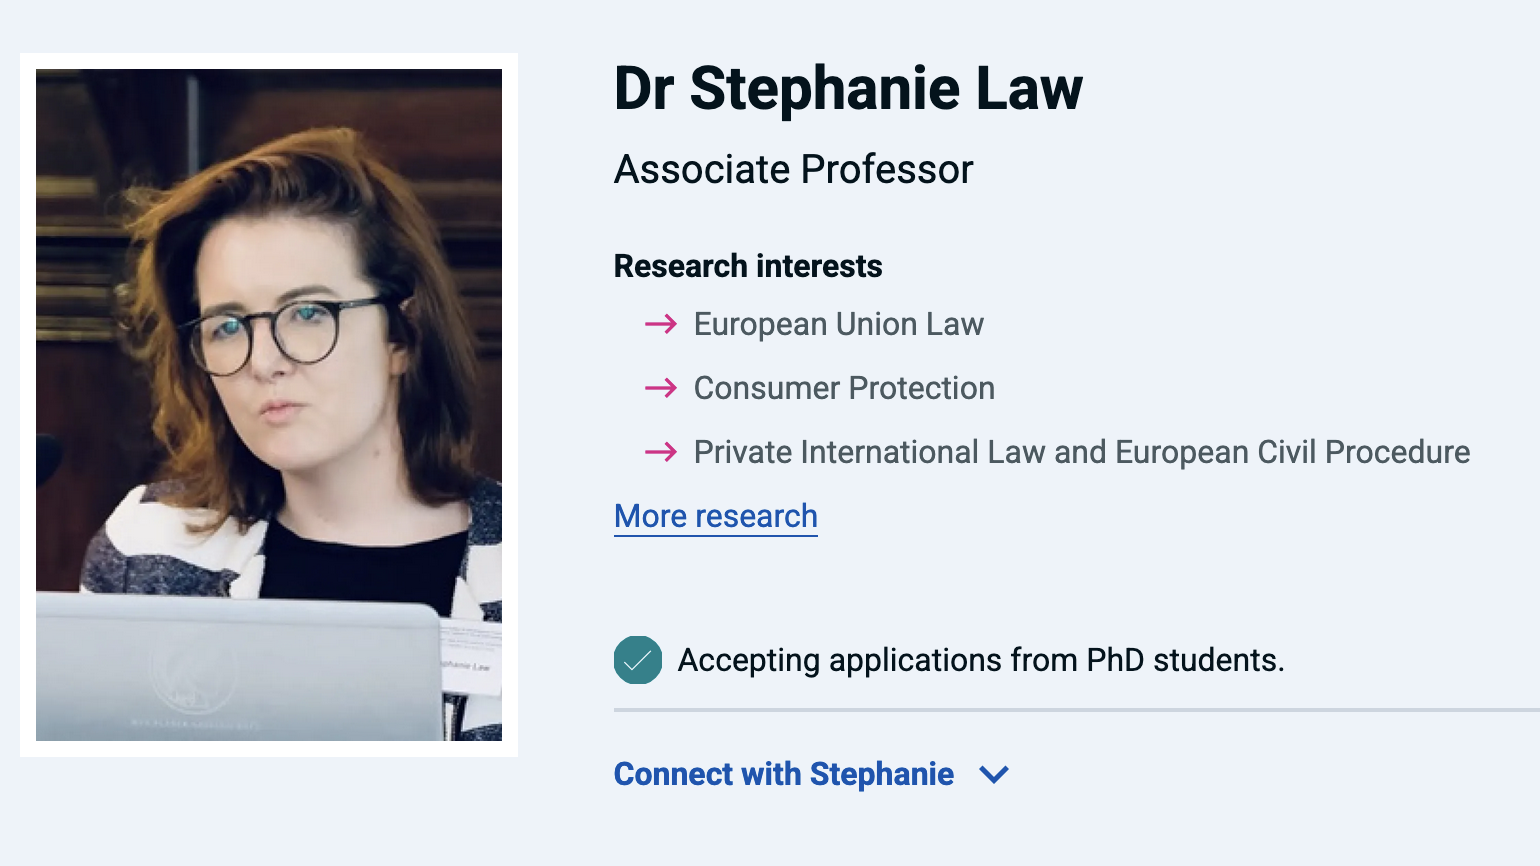Select the European Union Law interest text

[x=839, y=324]
